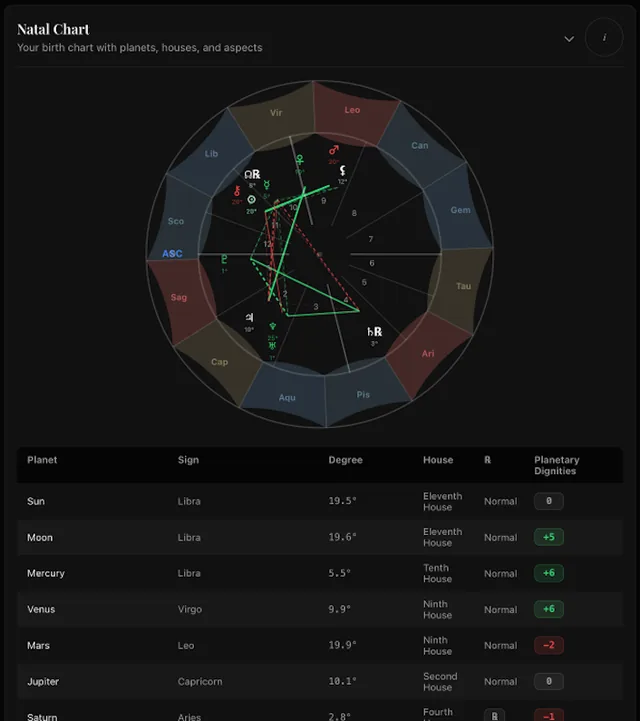The height and width of the screenshot is (721, 640).
Task: Sort by the House column header
Action: [x=438, y=460]
